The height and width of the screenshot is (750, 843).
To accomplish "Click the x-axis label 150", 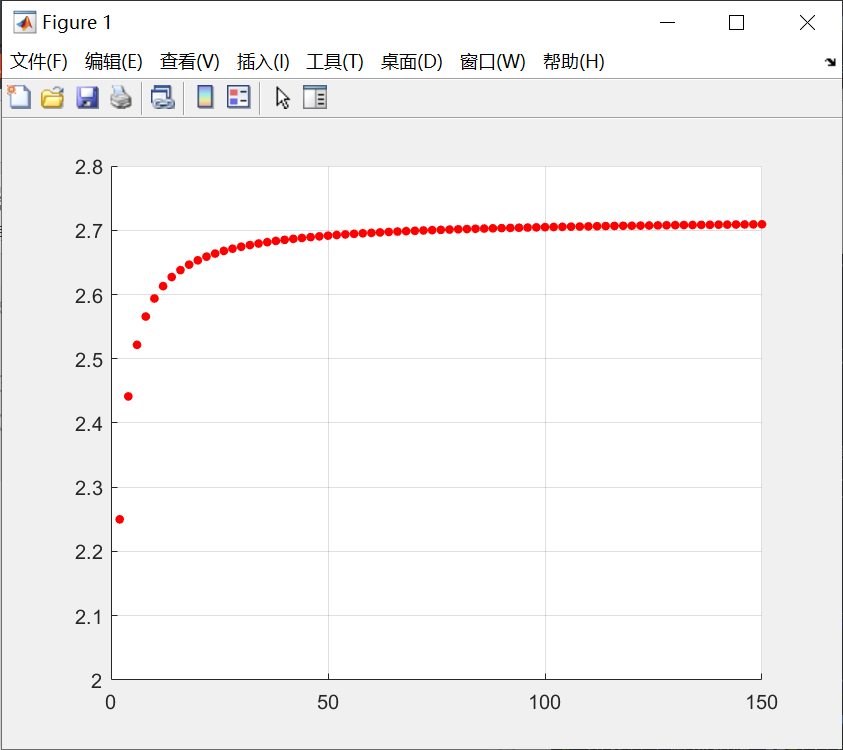I will tap(762, 702).
